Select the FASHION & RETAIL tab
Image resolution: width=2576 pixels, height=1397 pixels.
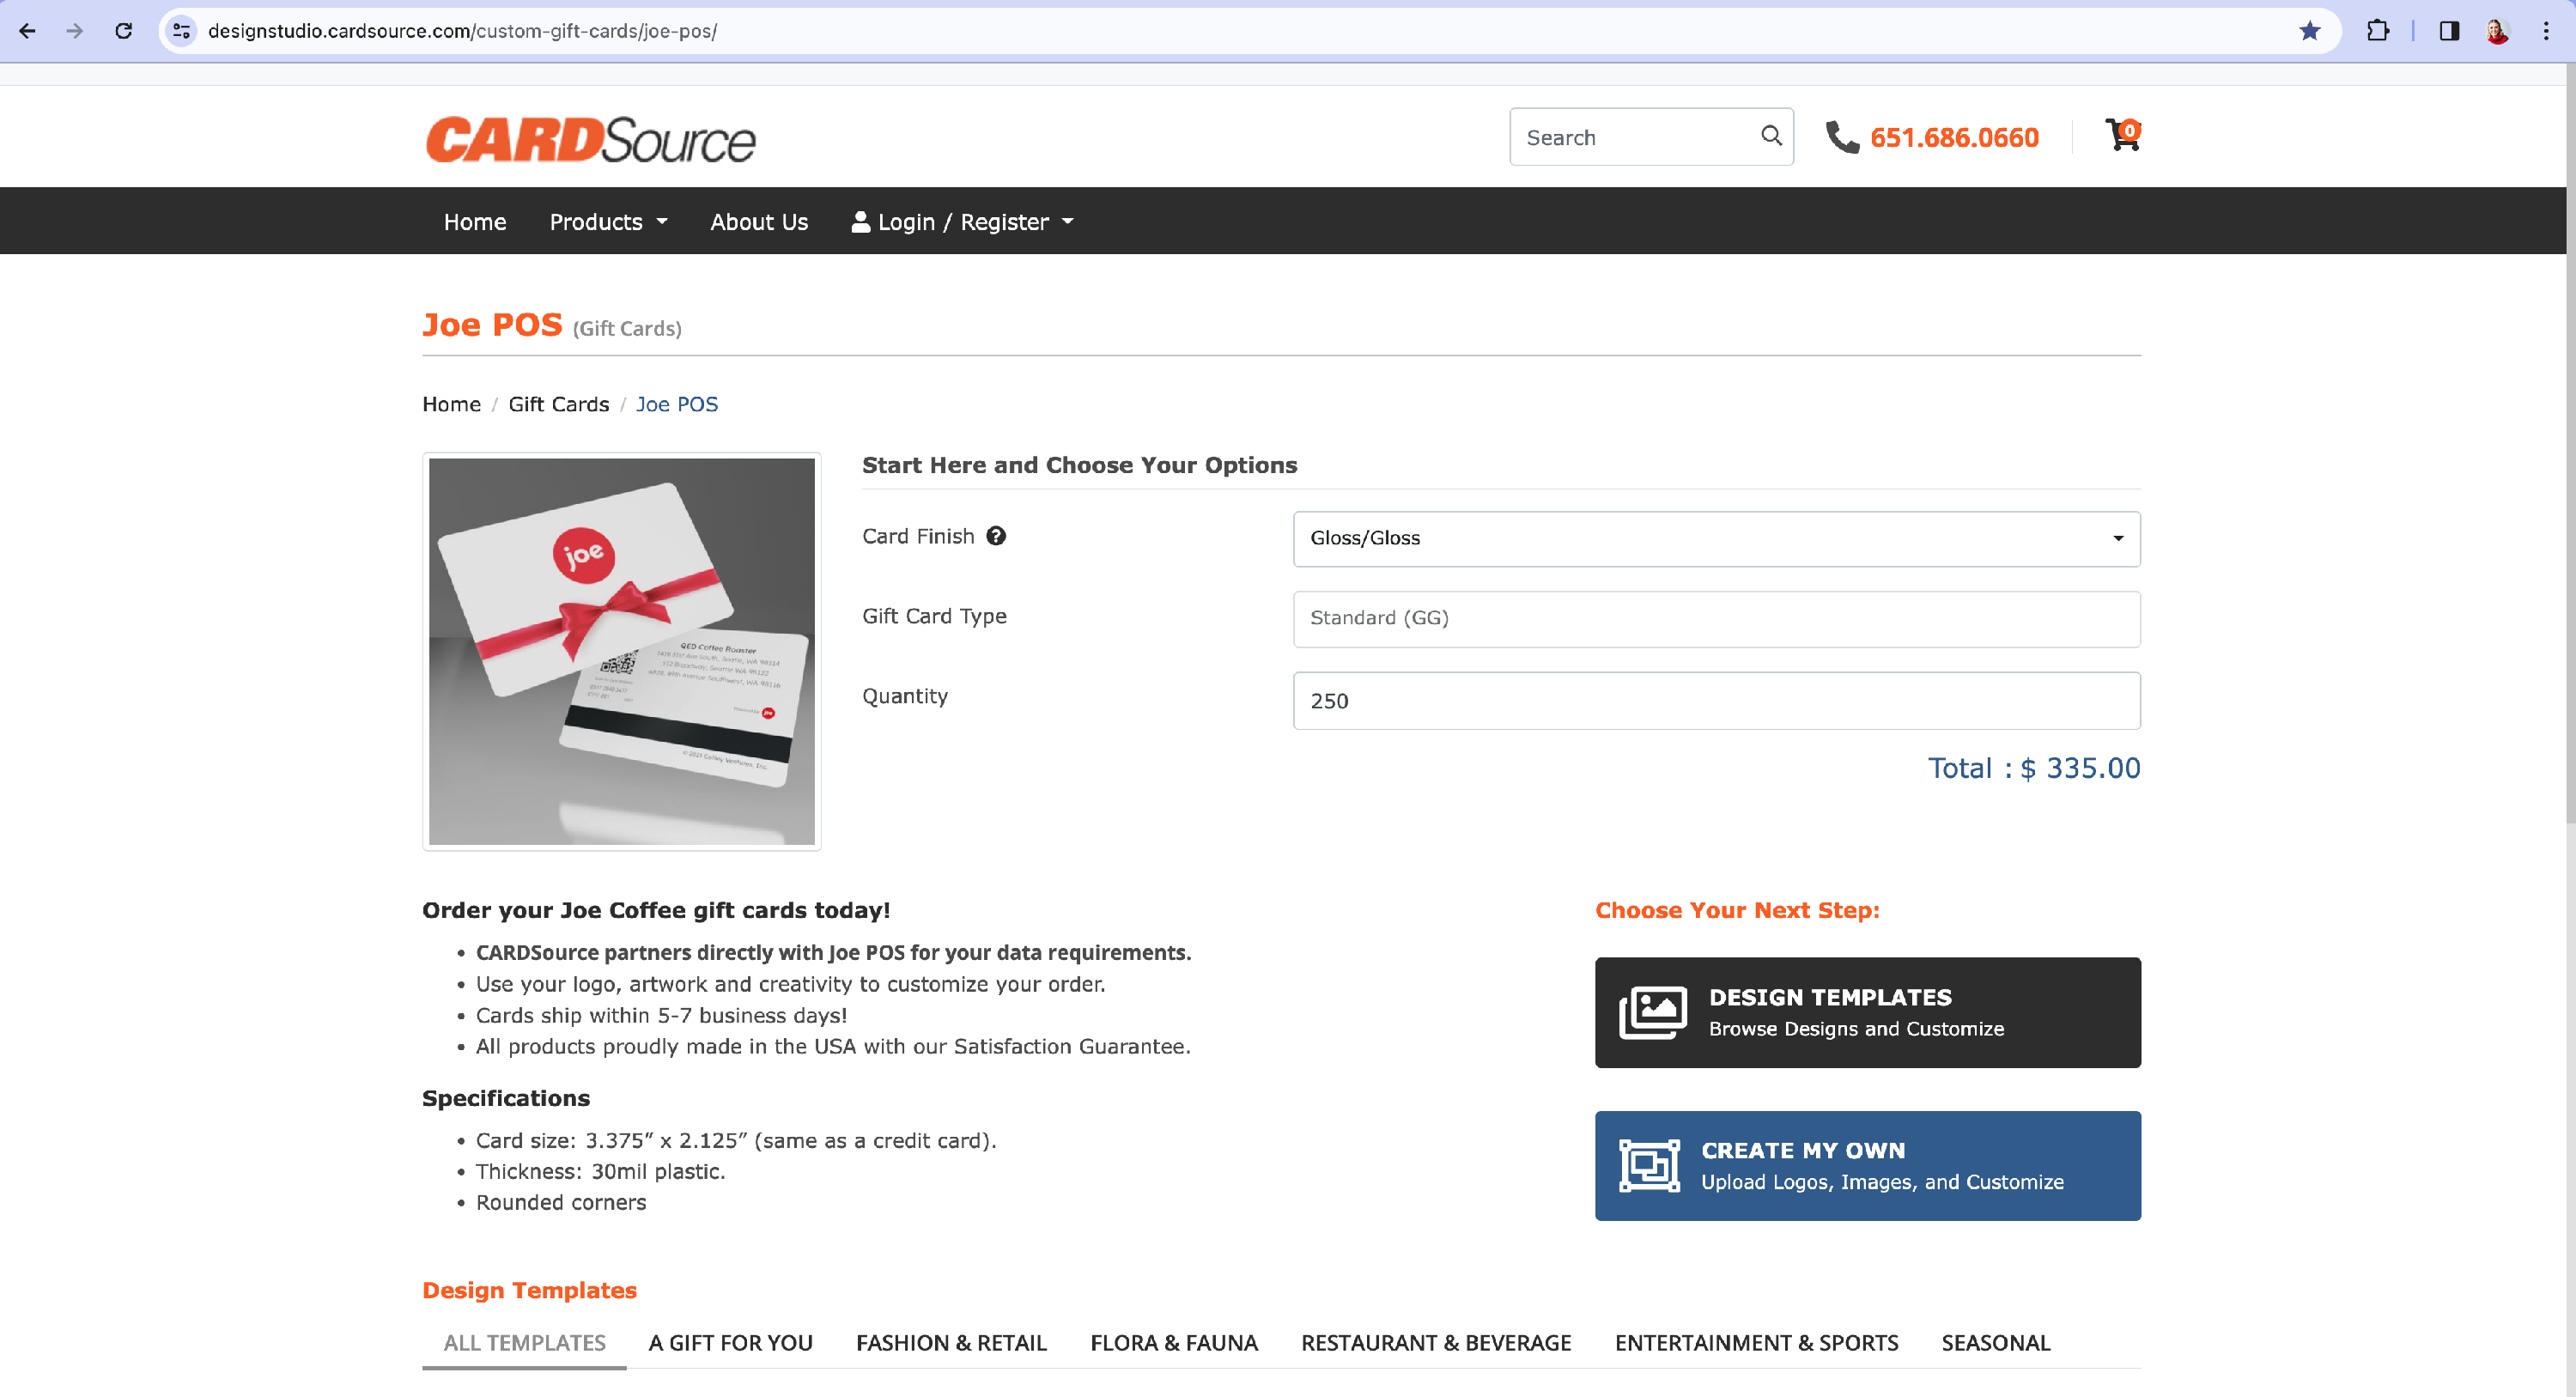(x=951, y=1342)
